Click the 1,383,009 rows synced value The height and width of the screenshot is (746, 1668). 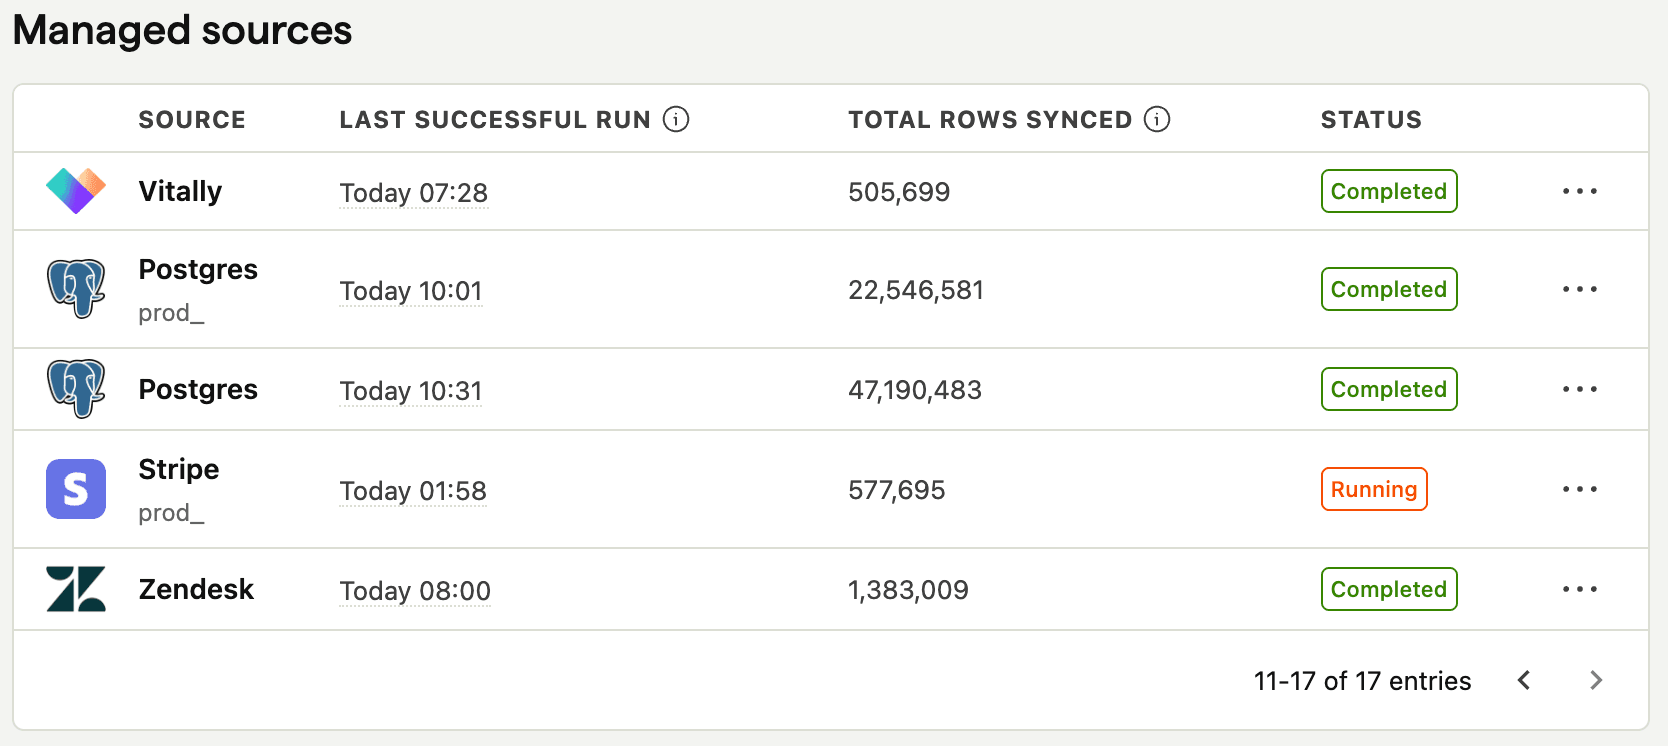(x=908, y=589)
